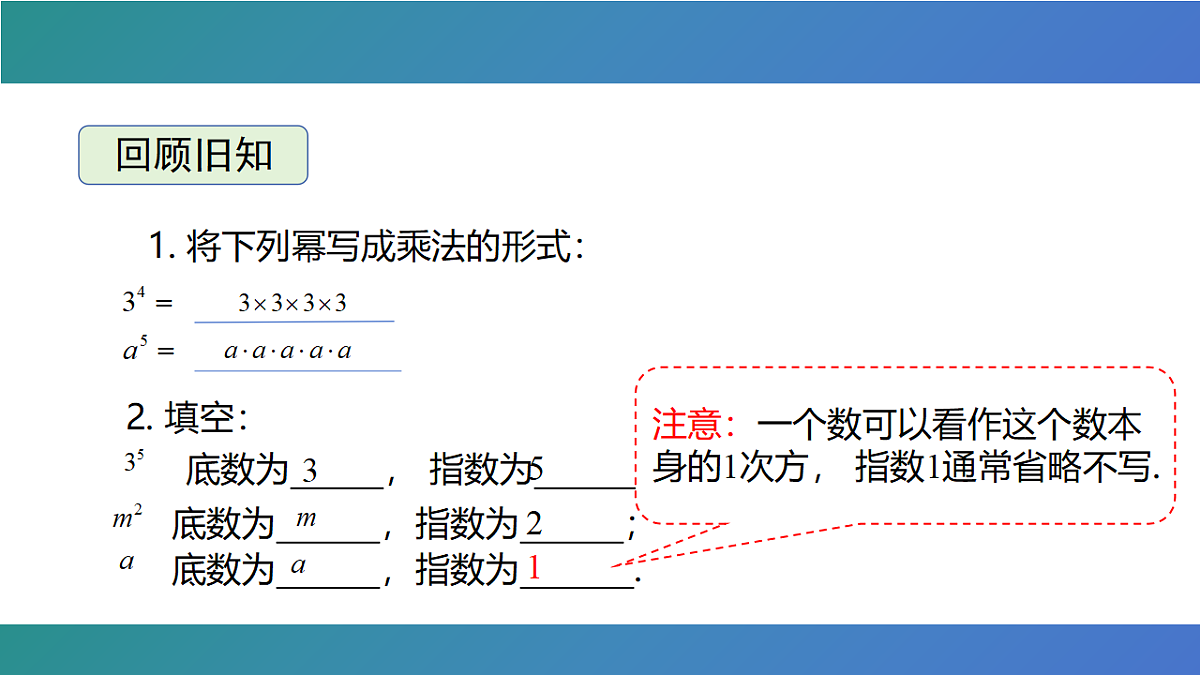Click the answer 3×3×3×3
This screenshot has height=675, width=1200.
click(x=292, y=303)
